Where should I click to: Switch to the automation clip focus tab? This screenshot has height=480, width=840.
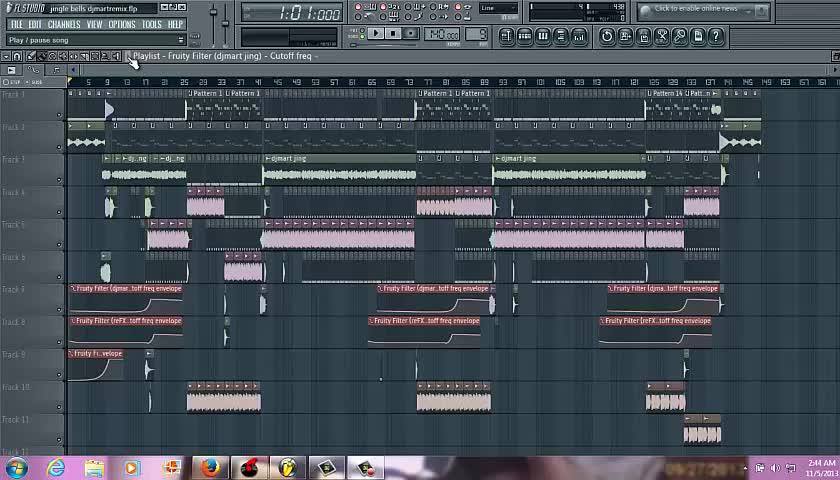coord(33,70)
